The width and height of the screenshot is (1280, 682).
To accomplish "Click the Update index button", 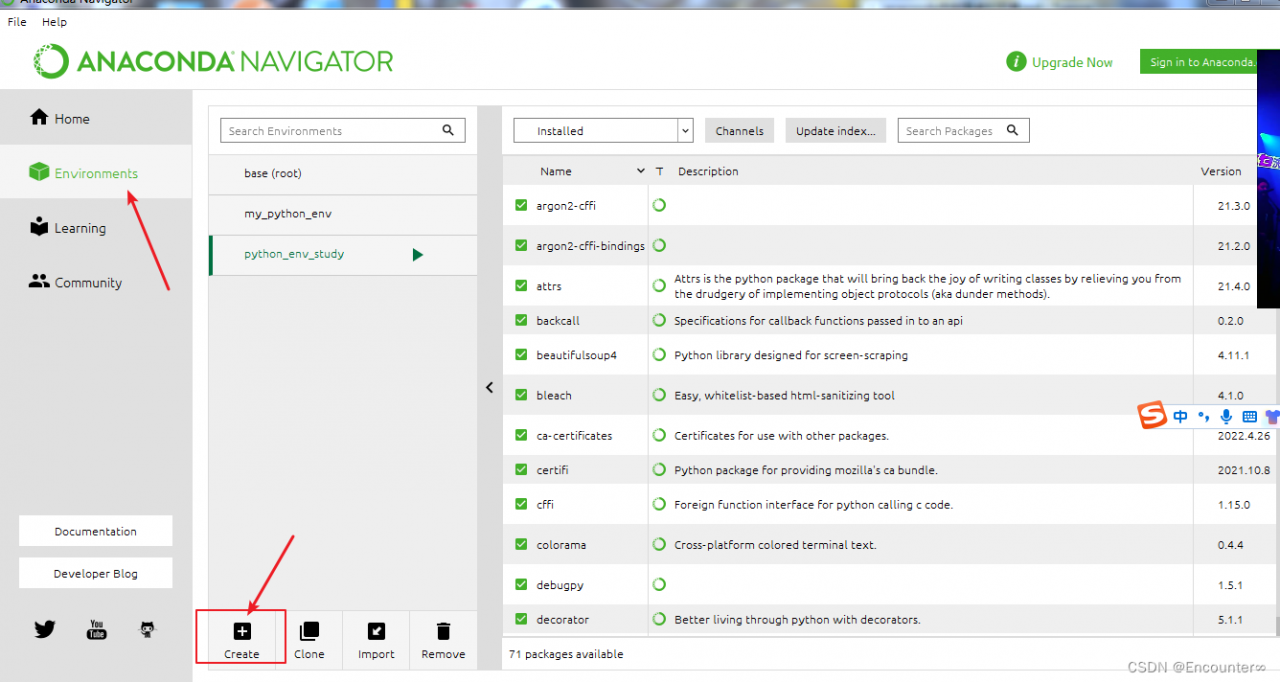I will pyautogui.click(x=835, y=130).
